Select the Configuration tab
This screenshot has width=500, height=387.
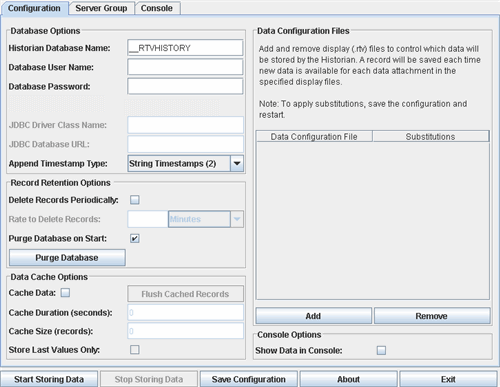pyautogui.click(x=34, y=8)
